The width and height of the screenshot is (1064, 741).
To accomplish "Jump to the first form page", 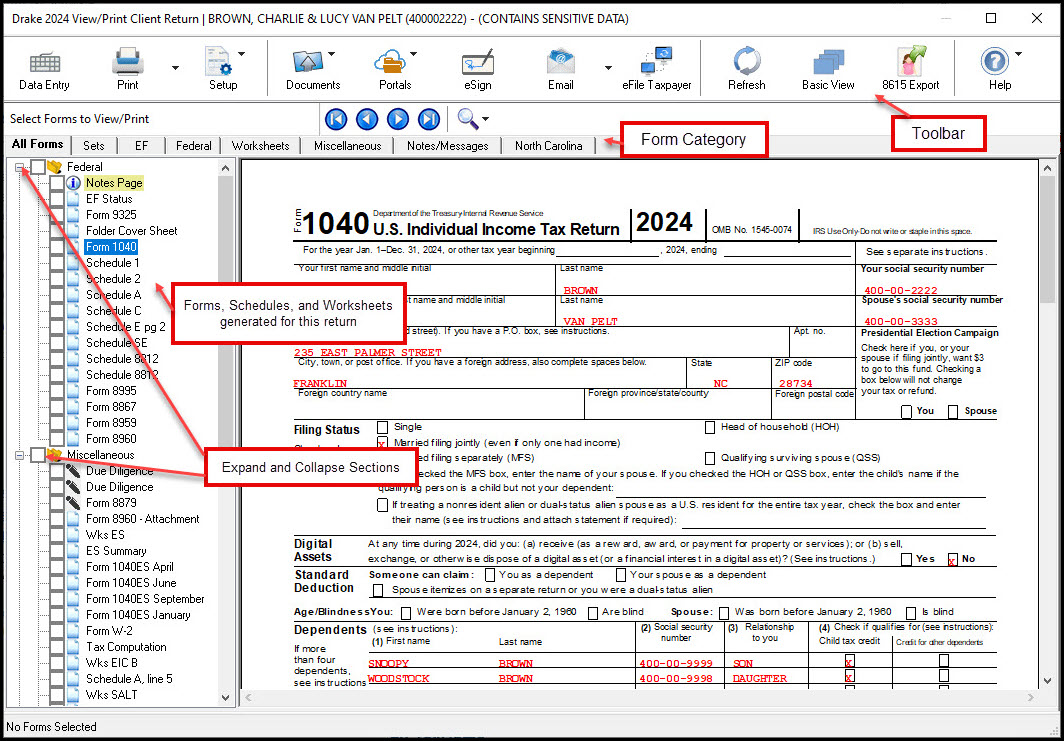I will coord(336,119).
